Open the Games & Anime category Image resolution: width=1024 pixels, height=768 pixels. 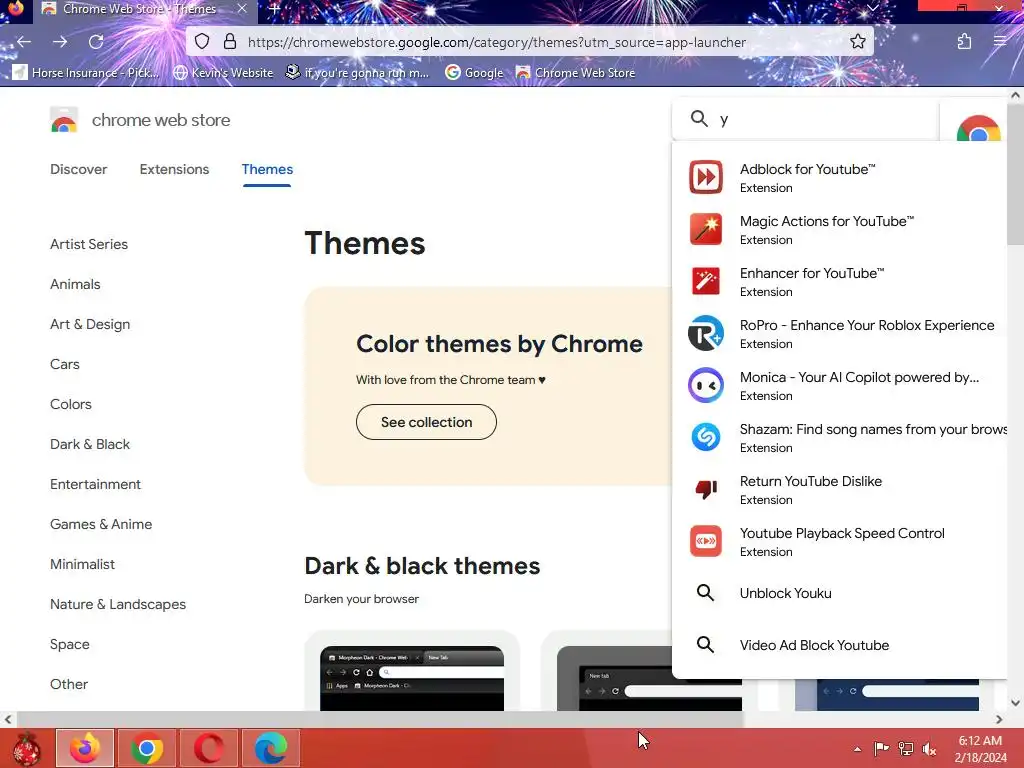101,524
